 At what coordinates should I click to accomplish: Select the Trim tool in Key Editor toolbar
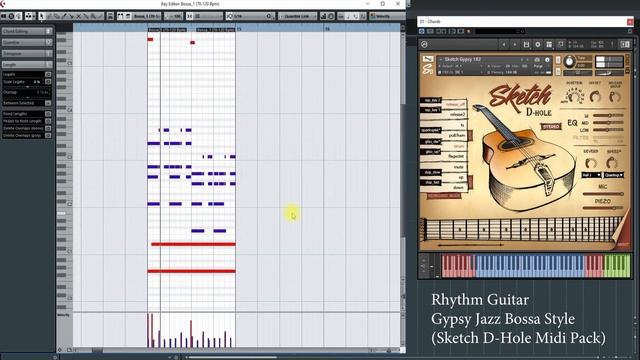point(64,16)
